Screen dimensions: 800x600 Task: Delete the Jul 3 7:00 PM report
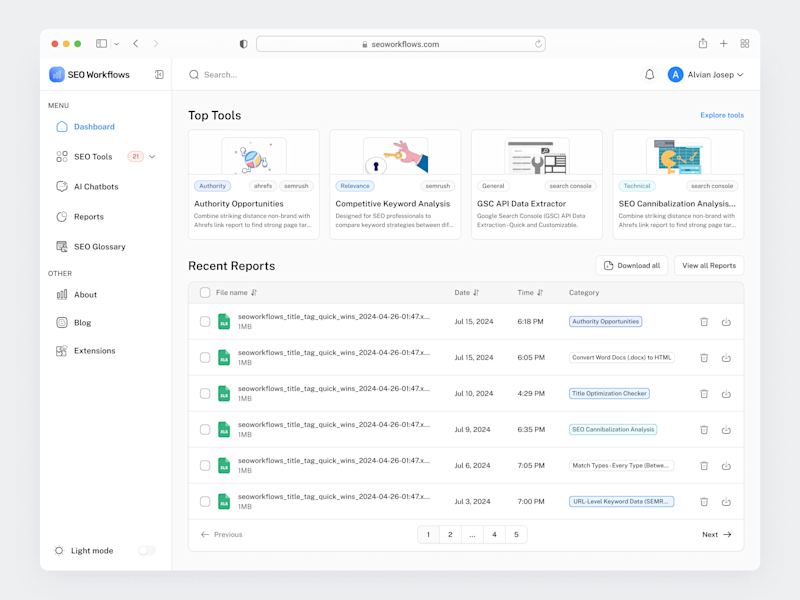point(704,502)
